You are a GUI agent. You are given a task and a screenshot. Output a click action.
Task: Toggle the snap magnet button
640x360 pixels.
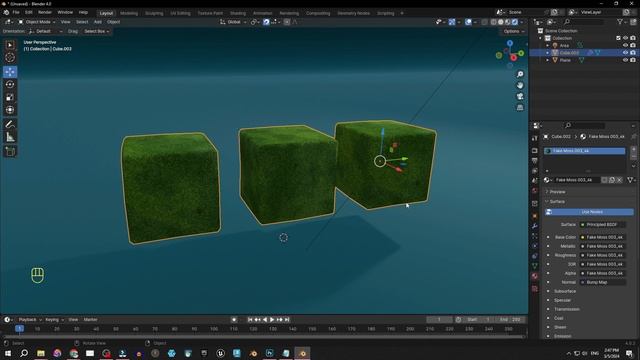(x=266, y=22)
